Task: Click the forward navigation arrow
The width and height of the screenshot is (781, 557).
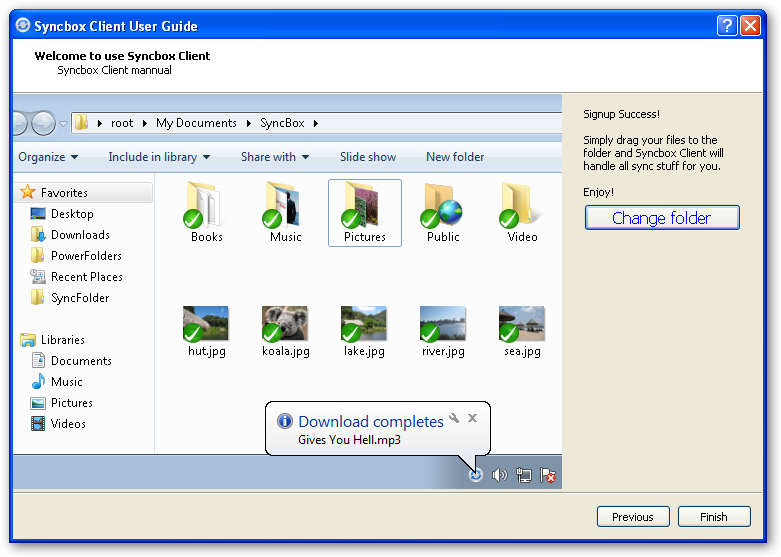Action: [43, 123]
